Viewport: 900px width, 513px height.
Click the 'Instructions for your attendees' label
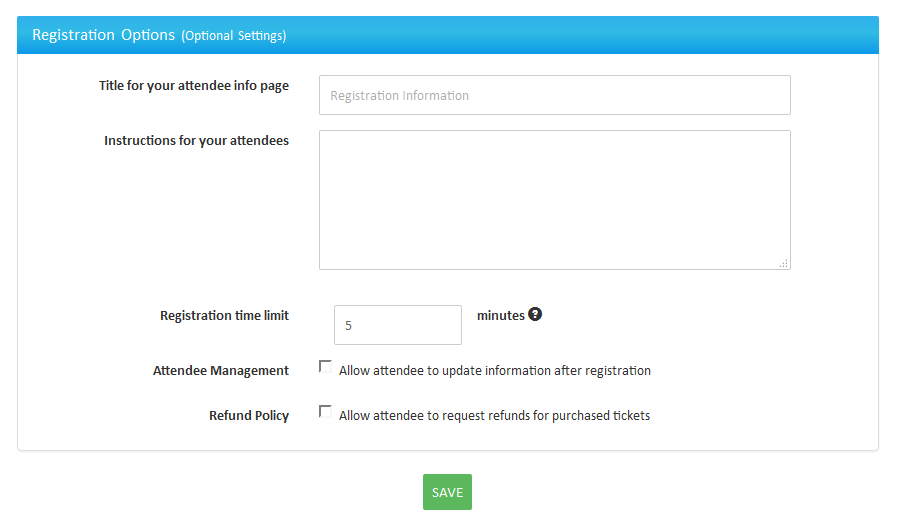[196, 141]
